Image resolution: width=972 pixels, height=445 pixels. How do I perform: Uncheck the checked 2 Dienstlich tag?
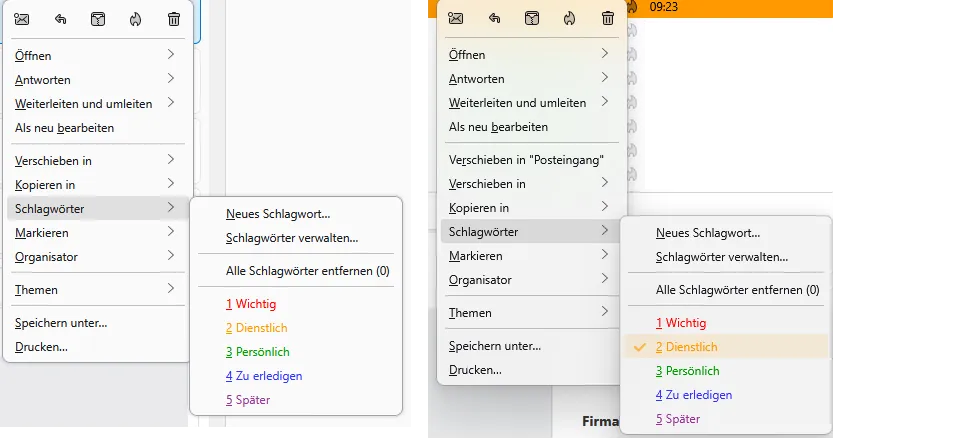click(x=726, y=347)
